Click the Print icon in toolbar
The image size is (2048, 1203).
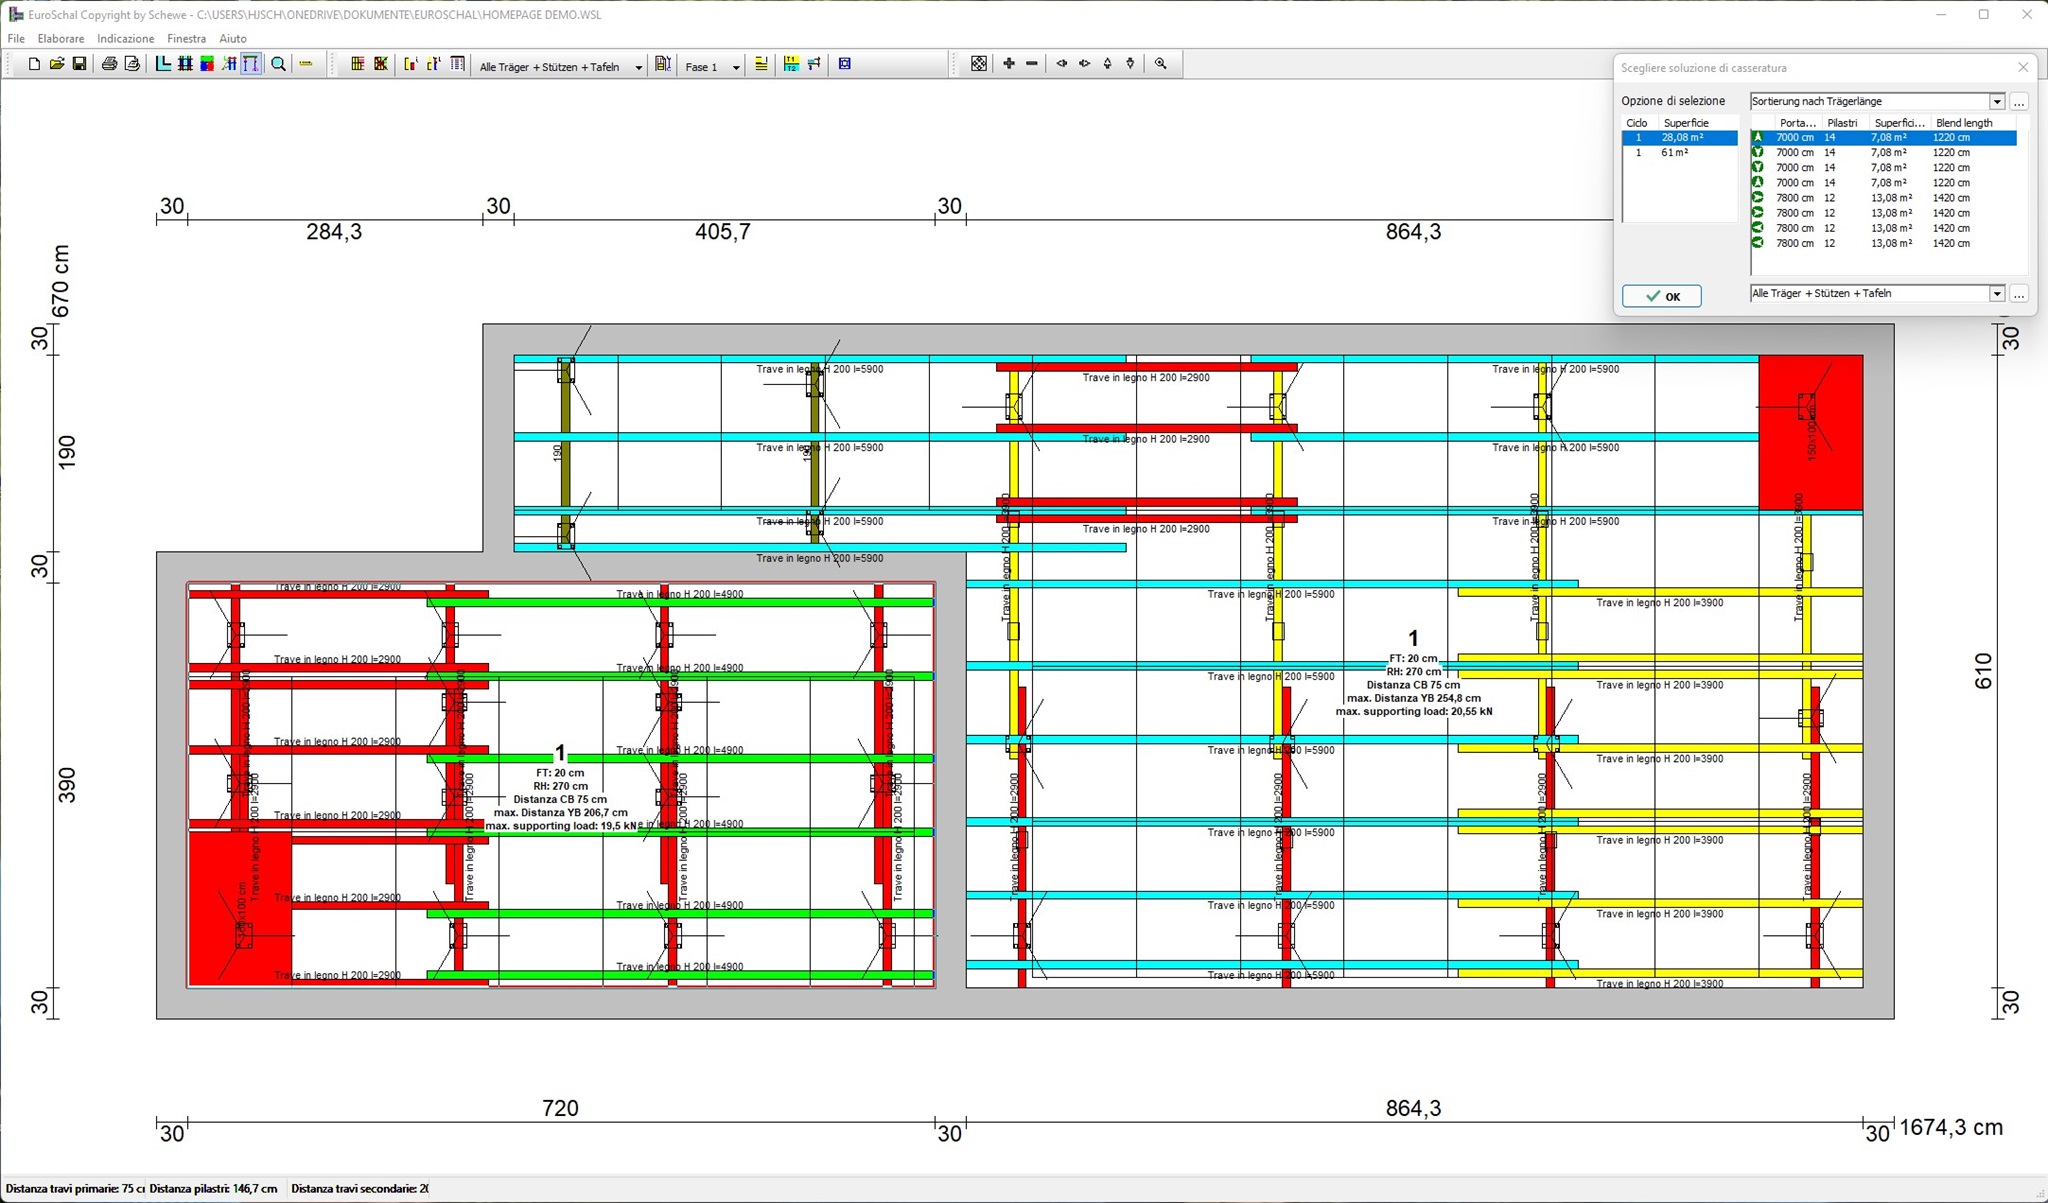pos(109,64)
